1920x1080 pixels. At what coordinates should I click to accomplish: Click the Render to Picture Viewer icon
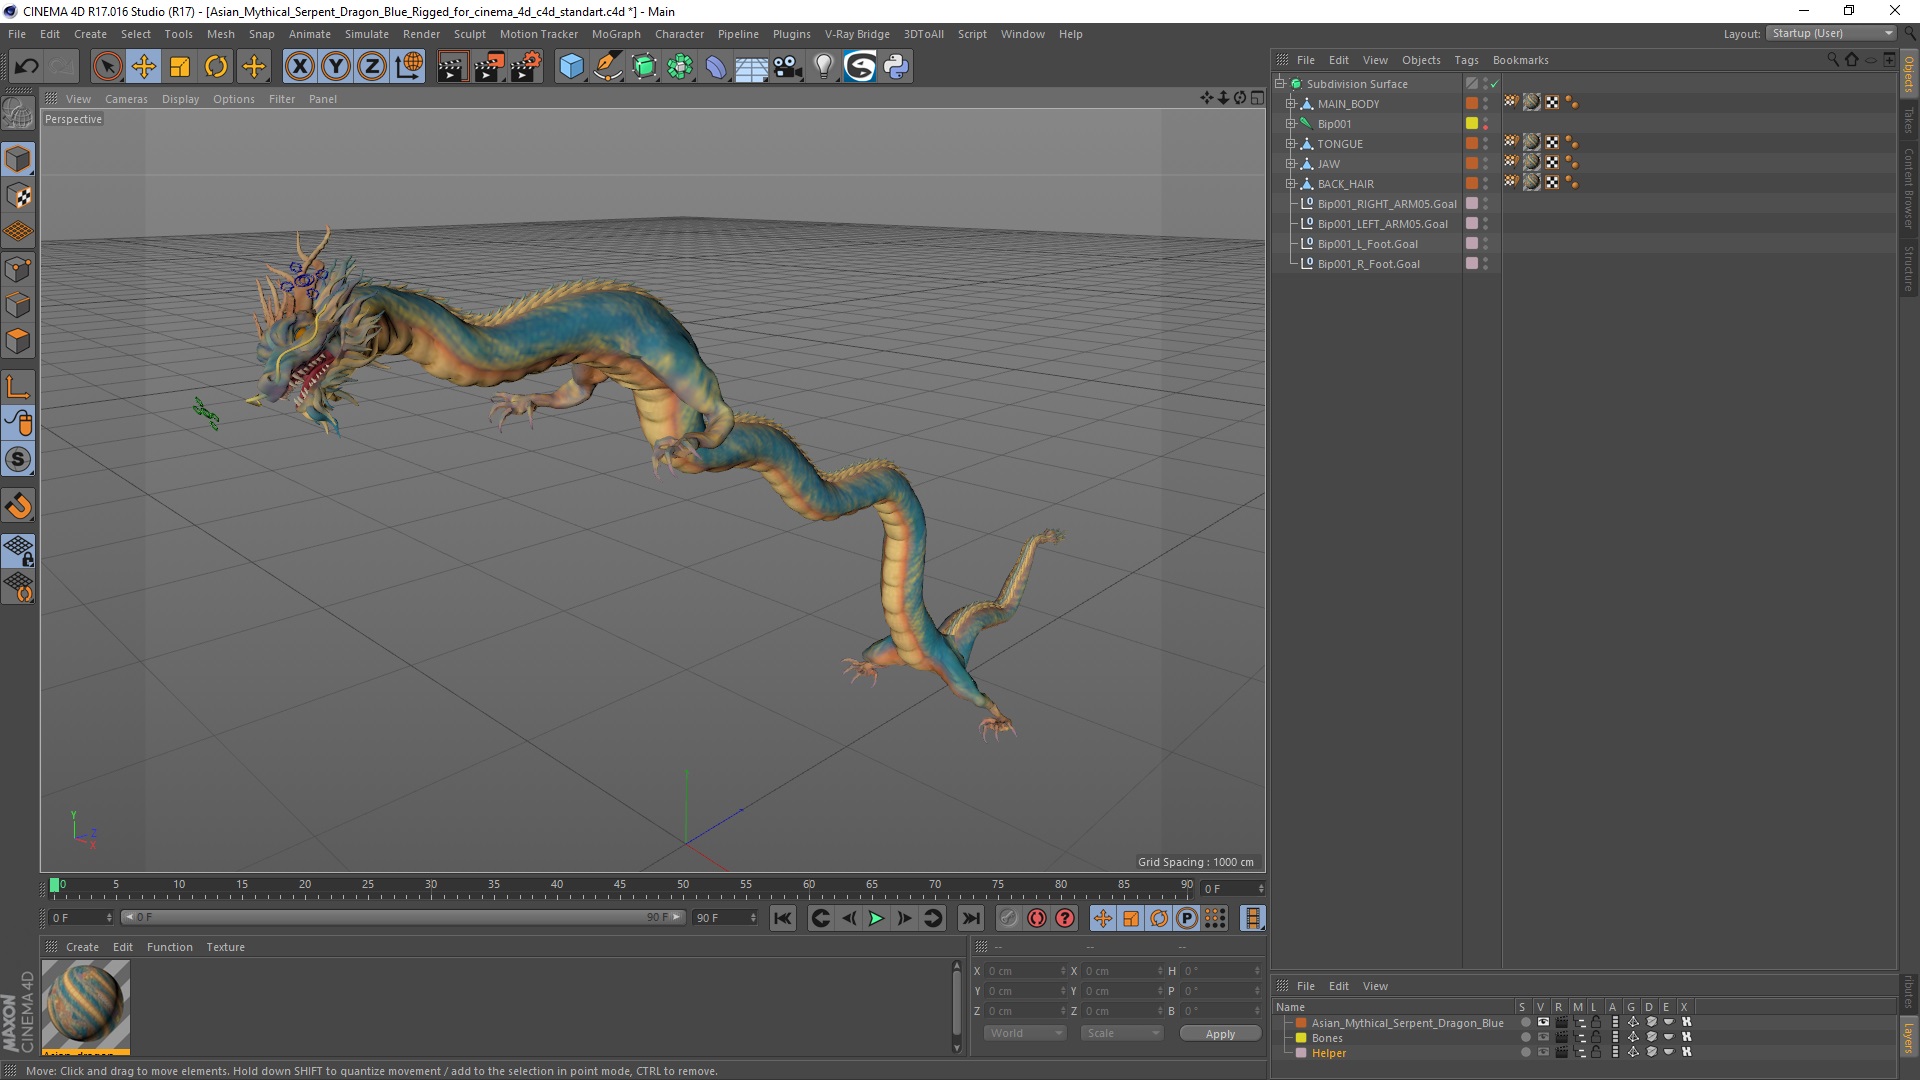pyautogui.click(x=489, y=67)
